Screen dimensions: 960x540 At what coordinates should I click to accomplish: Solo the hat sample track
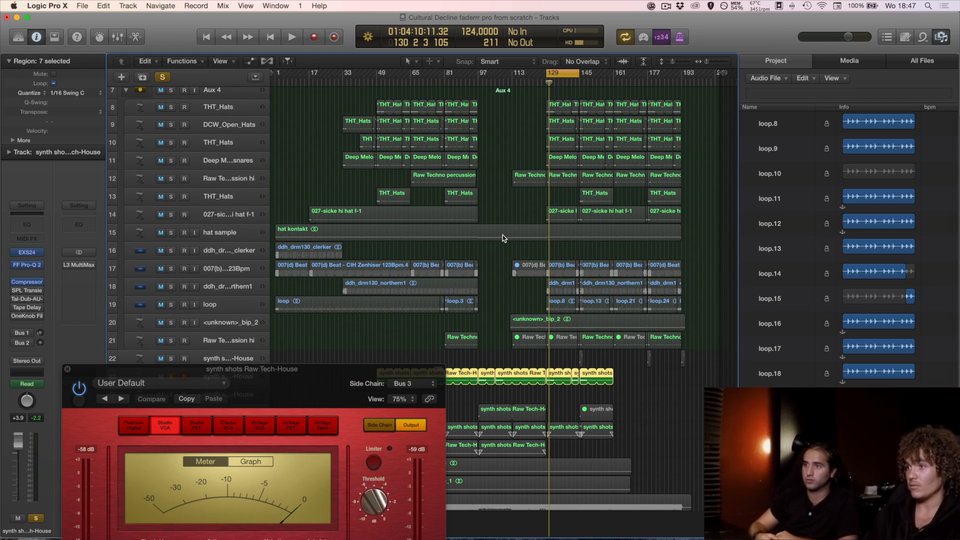click(x=171, y=233)
